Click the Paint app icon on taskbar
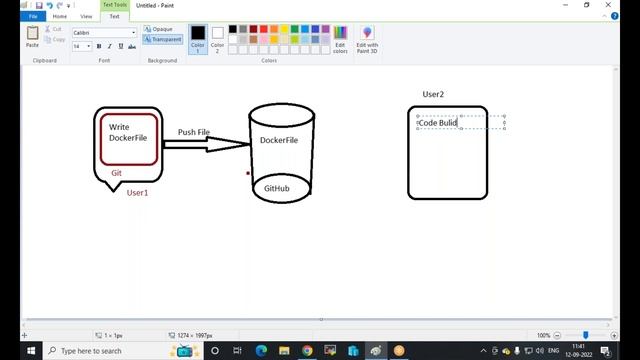The image size is (640, 360). tap(376, 351)
